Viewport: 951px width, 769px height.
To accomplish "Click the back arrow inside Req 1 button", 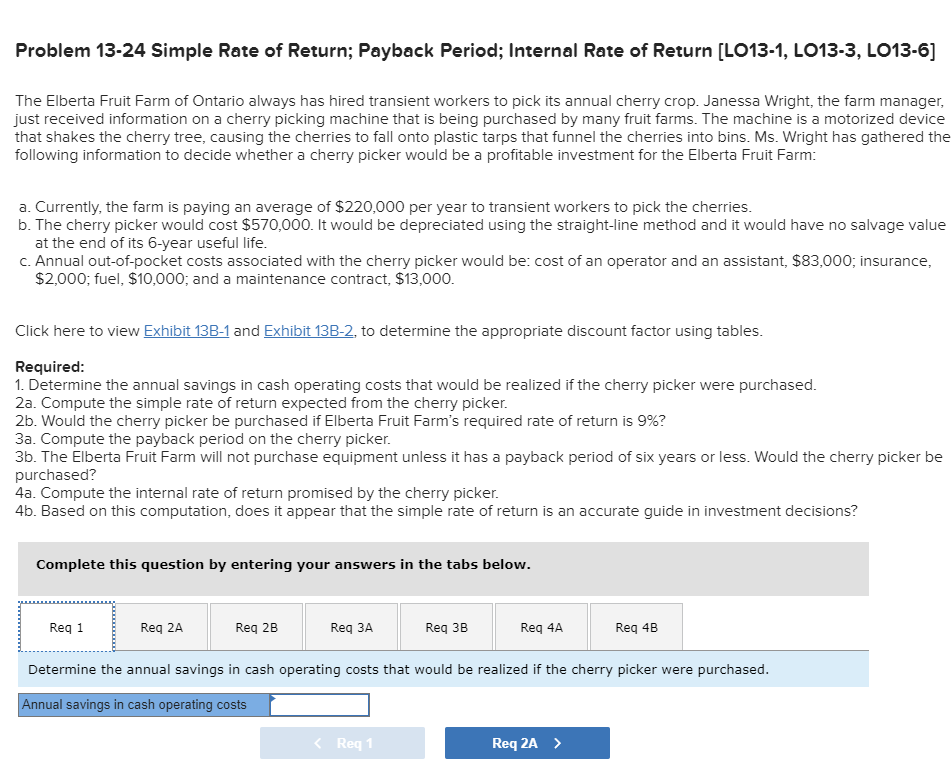I will coord(316,742).
